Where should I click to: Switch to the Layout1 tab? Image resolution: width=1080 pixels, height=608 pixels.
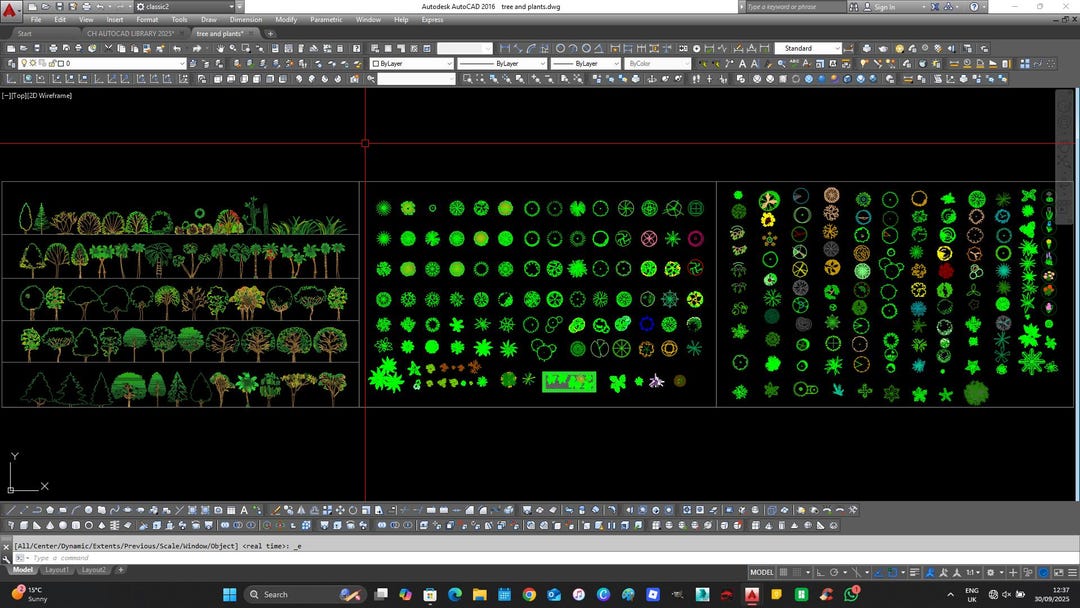click(x=56, y=569)
